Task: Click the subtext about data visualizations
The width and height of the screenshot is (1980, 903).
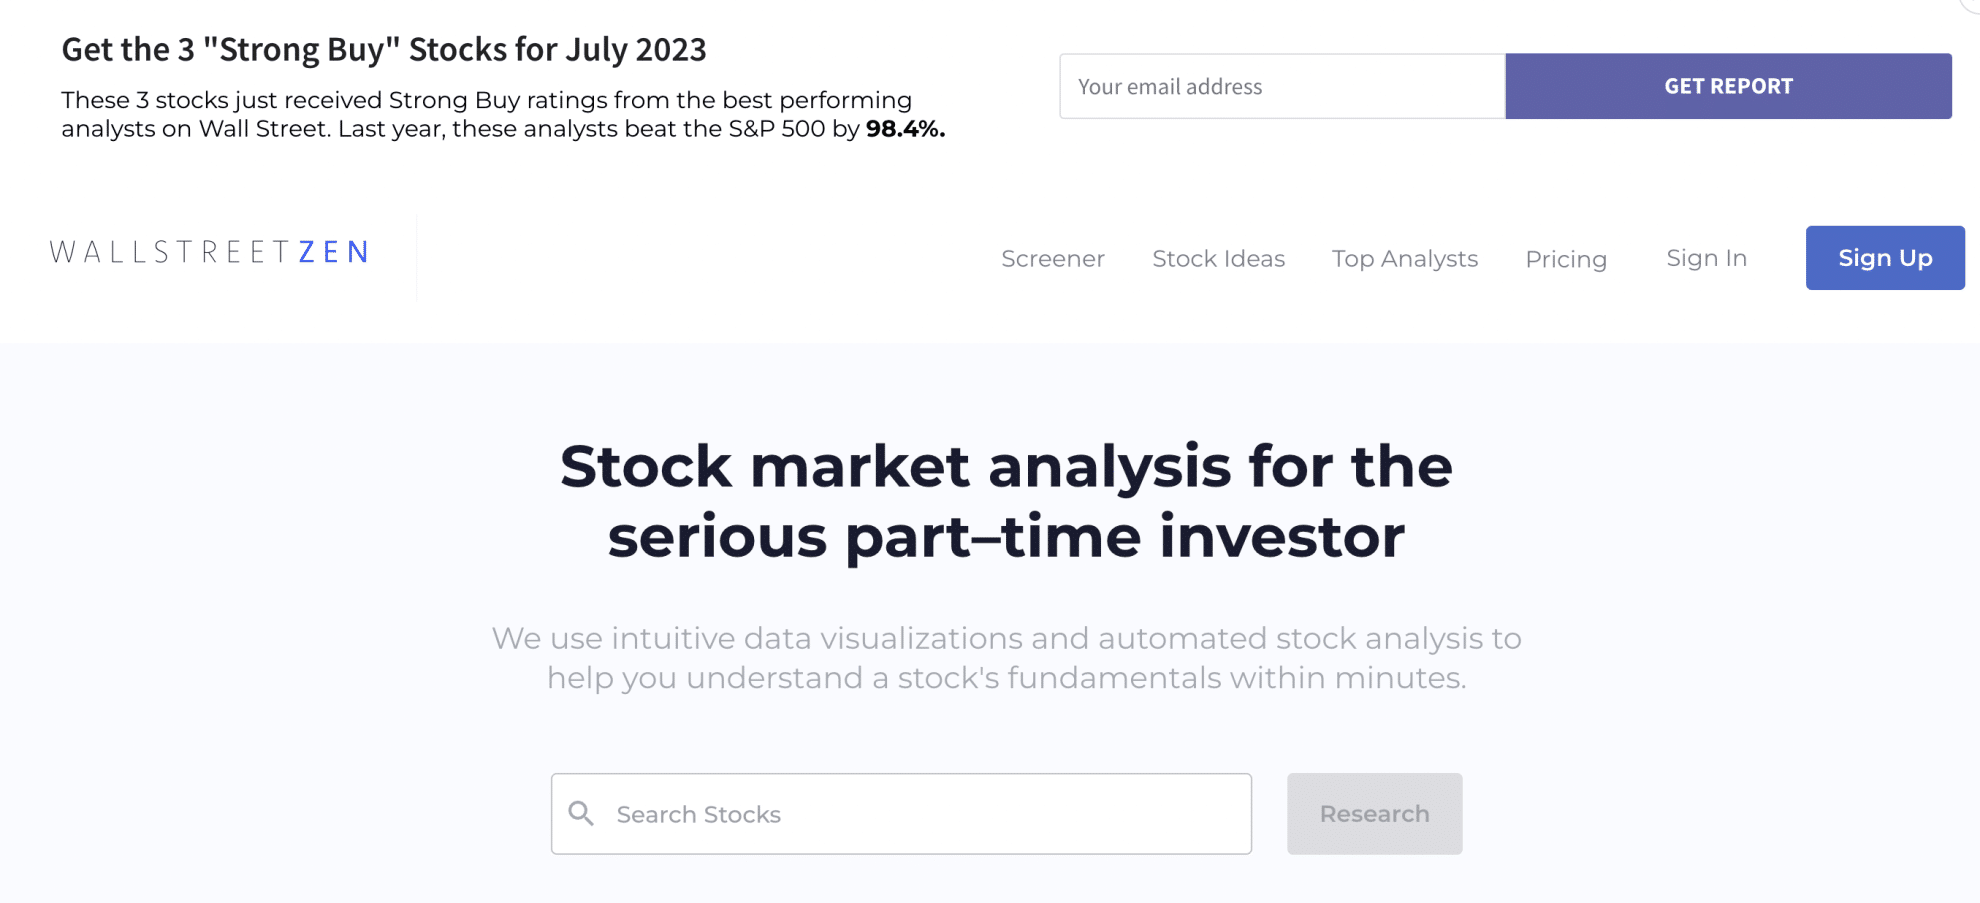Action: 1007,657
